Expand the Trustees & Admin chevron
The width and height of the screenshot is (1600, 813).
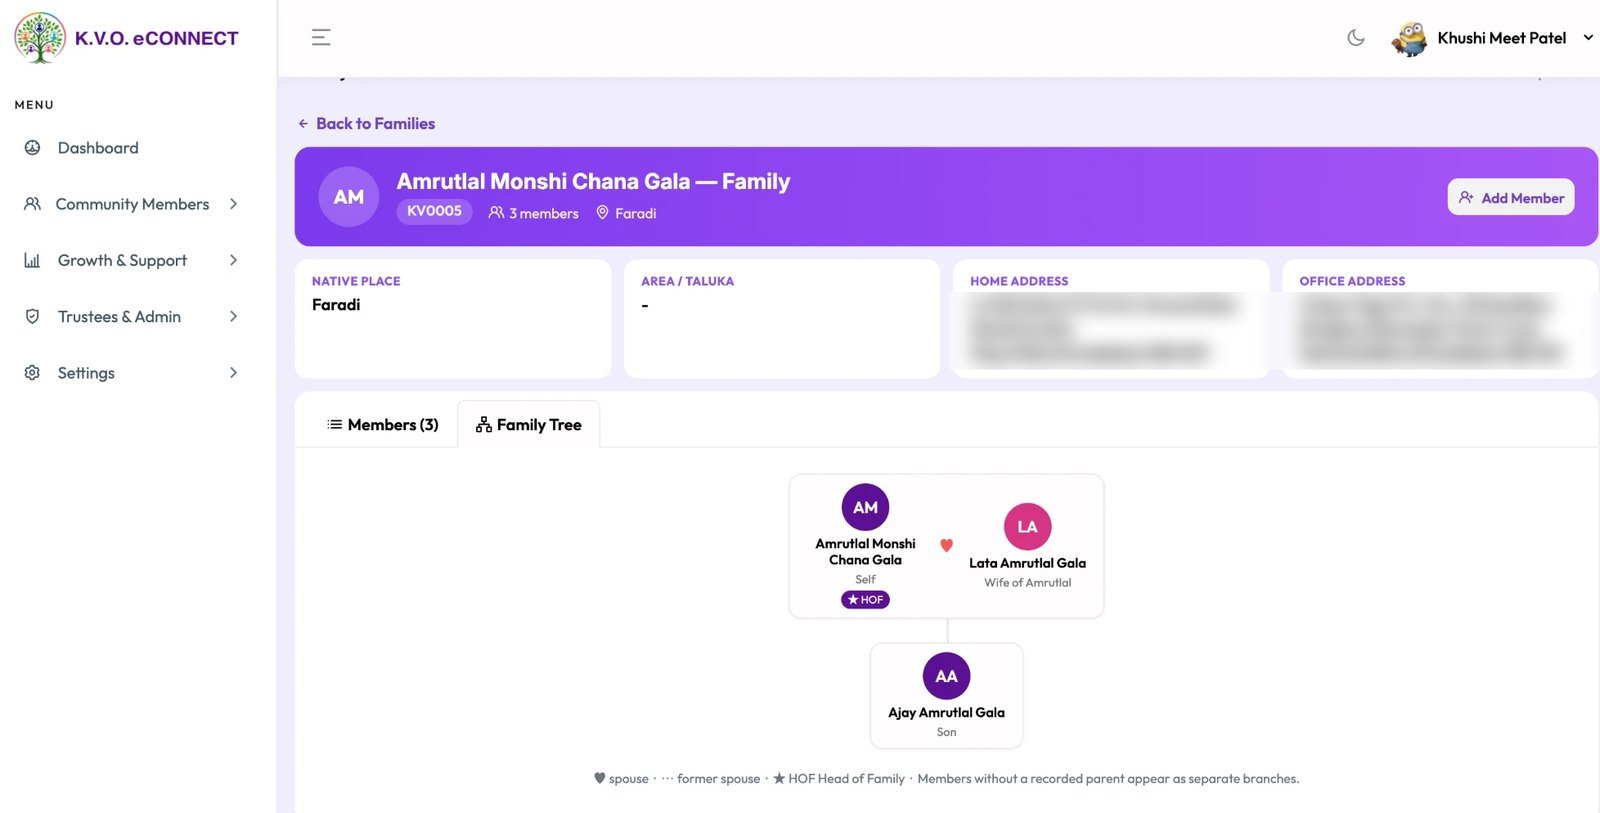[234, 316]
